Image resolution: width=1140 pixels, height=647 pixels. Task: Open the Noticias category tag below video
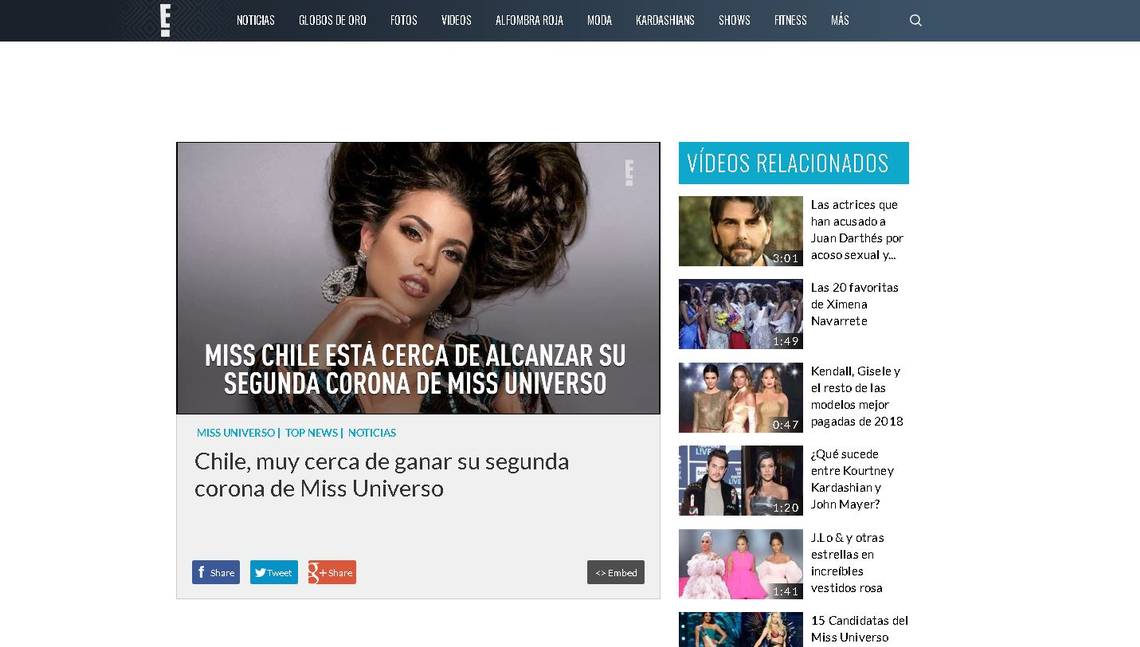(x=372, y=433)
